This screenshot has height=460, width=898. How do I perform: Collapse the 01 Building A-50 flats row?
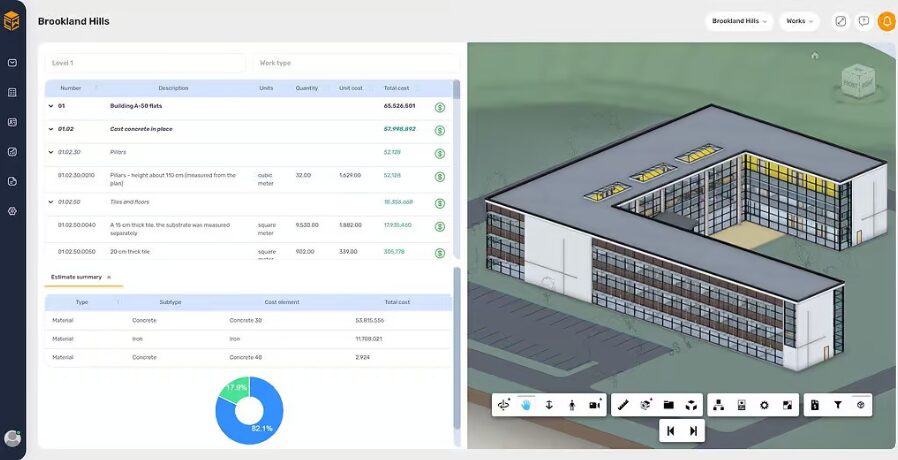click(51, 105)
